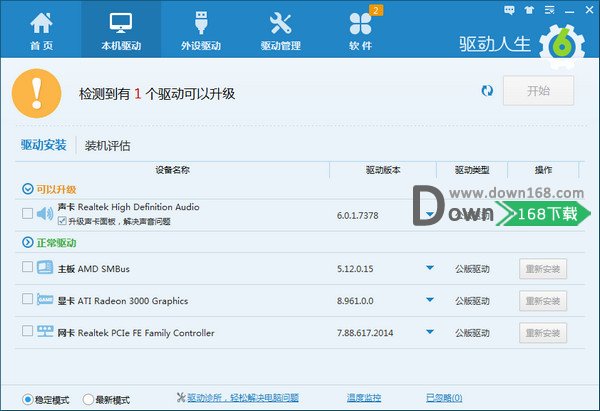Click the software badge showing 2
This screenshot has width=600, height=411.
click(x=376, y=10)
